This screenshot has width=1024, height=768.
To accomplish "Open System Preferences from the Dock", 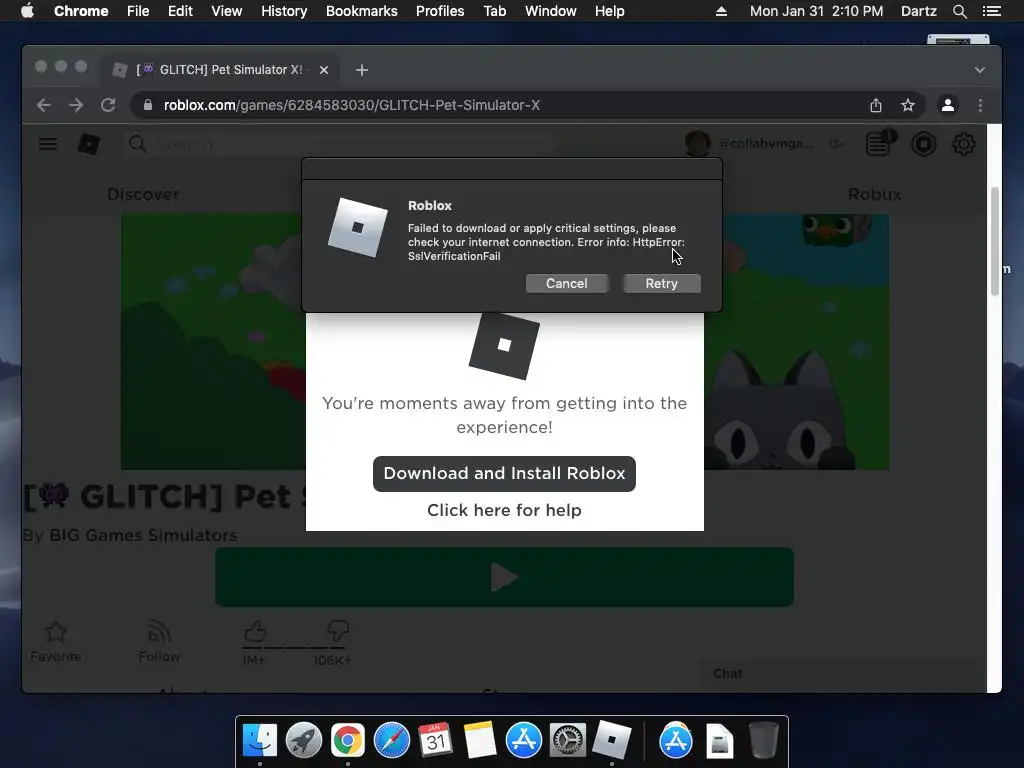I will 568,741.
